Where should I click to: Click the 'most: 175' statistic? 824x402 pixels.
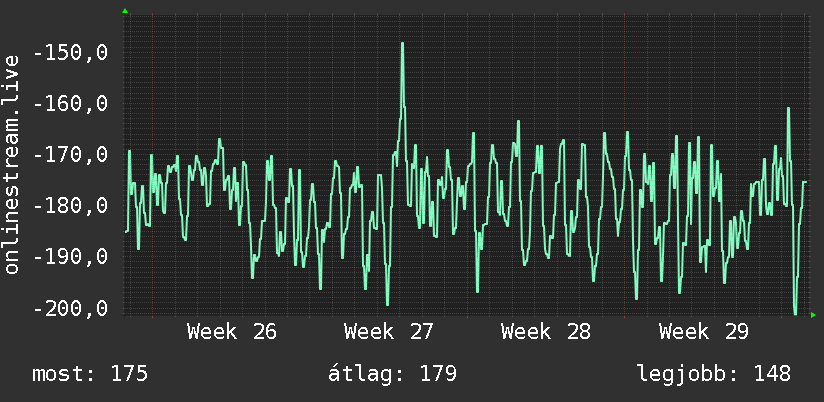90,374
